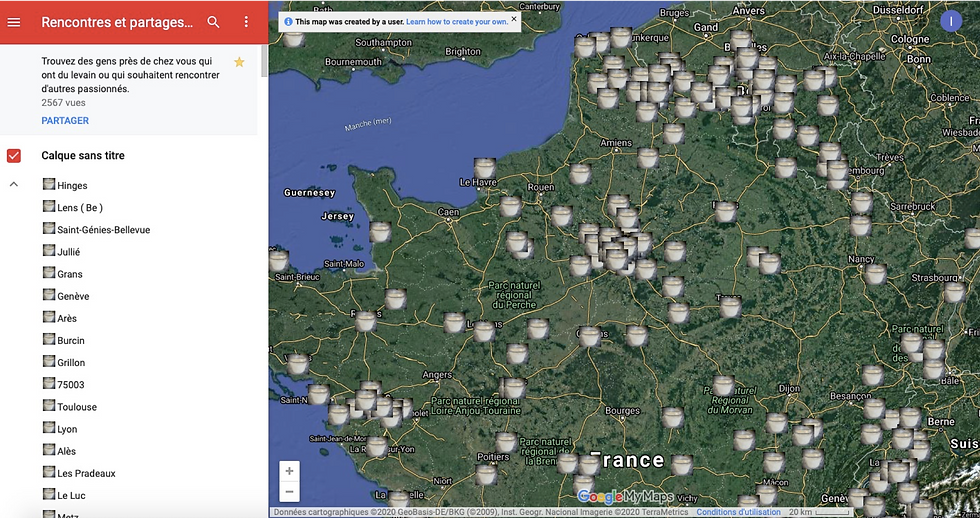Click the jar marker west of Caen on the peninsula
This screenshot has height=518, width=980.
click(379, 232)
